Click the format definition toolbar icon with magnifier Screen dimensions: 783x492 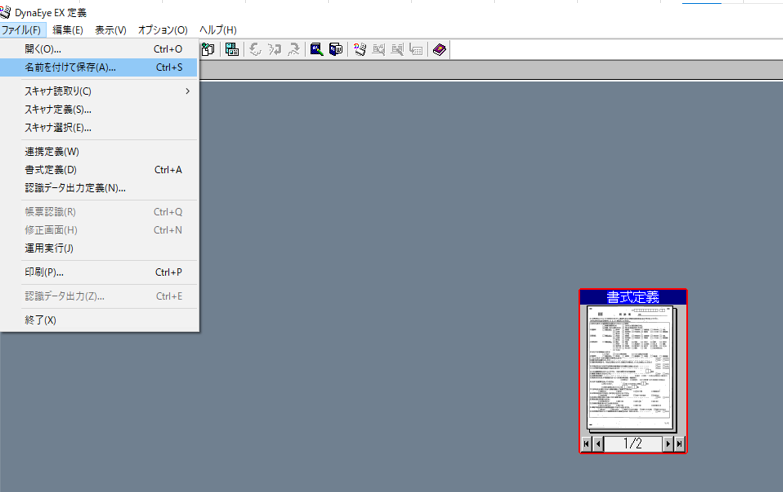[x=316, y=49]
